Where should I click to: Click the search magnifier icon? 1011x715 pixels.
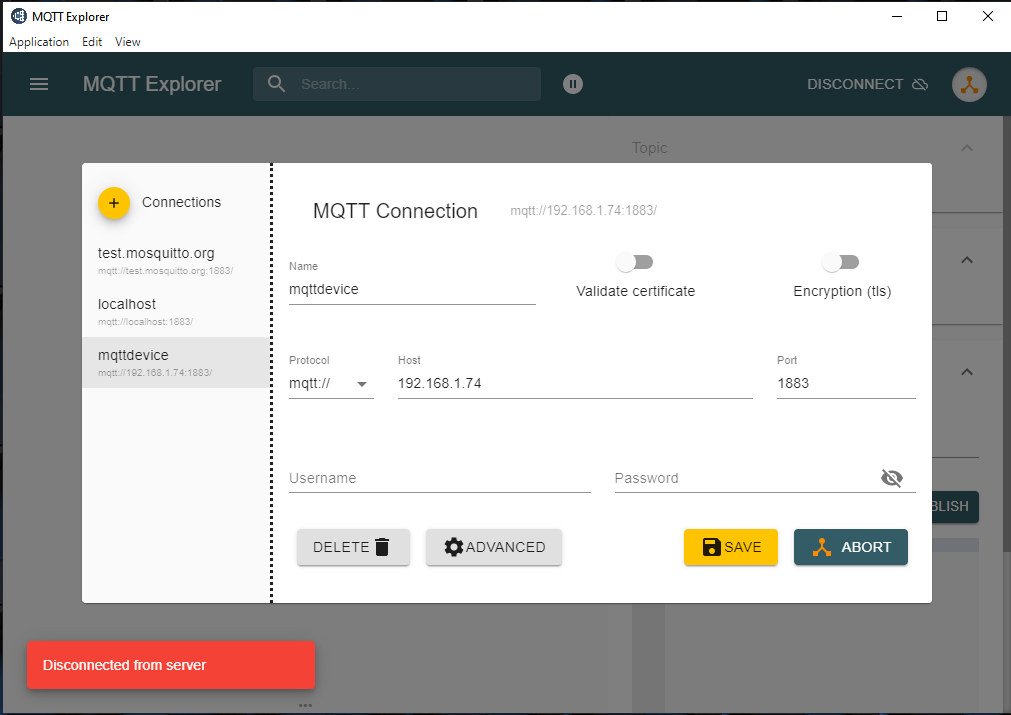[276, 84]
